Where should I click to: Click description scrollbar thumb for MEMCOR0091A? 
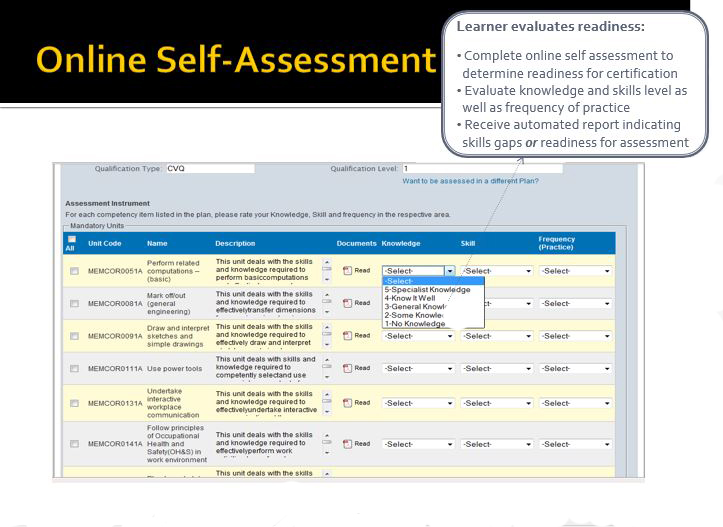coord(327,334)
